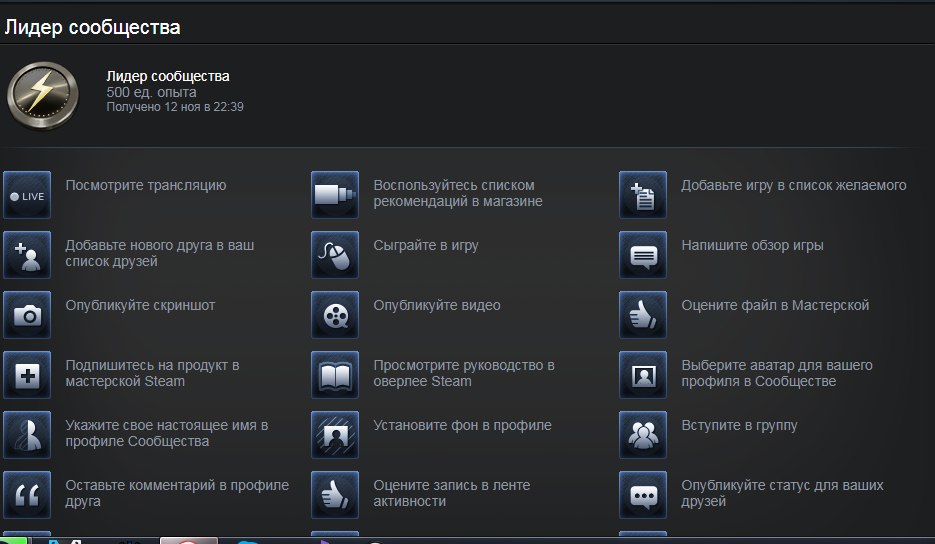
Task: Click 'Оставьте комментарий в профиле друга'
Action: [x=177, y=493]
